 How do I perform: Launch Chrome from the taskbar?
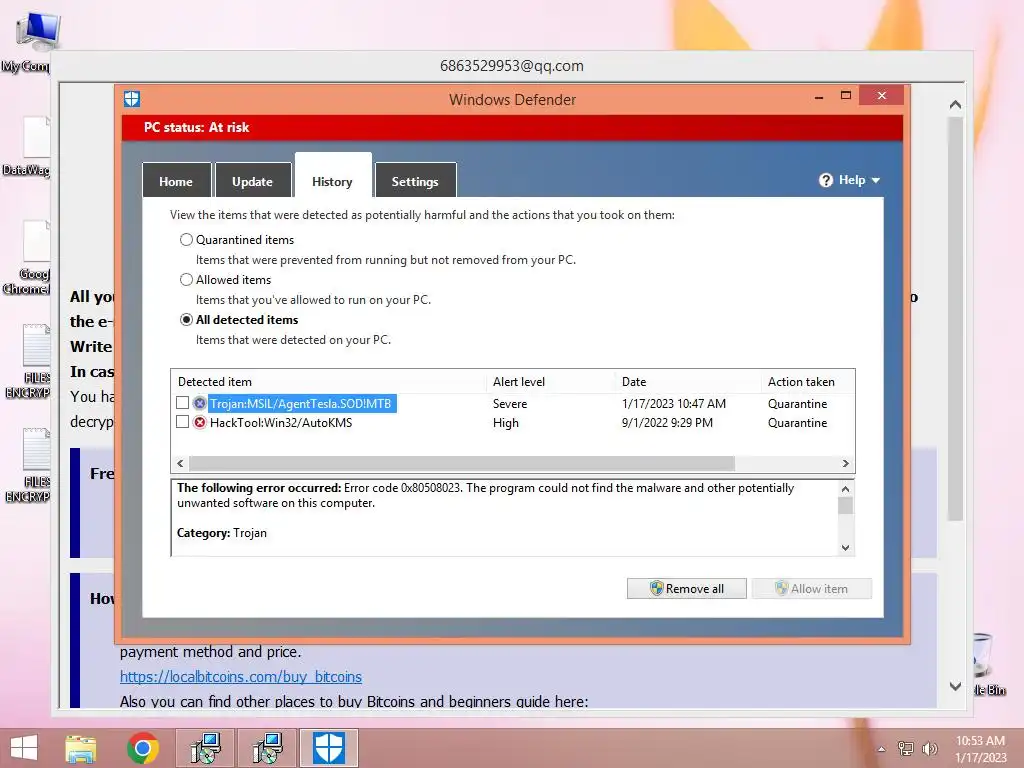tap(142, 748)
